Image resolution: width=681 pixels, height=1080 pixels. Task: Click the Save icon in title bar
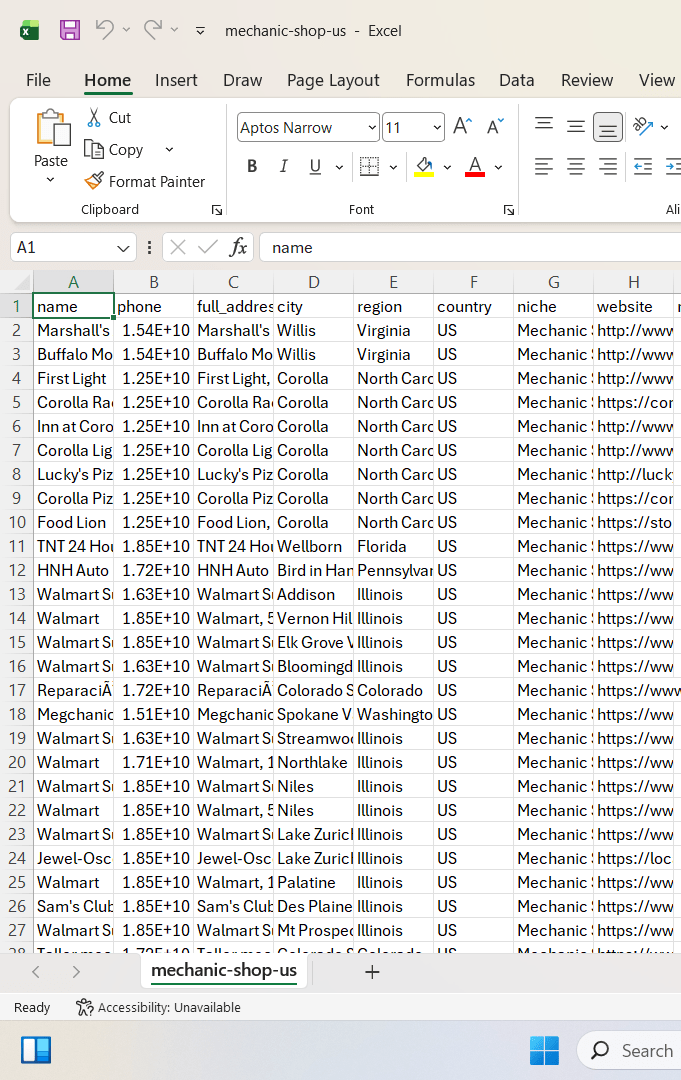tap(70, 30)
